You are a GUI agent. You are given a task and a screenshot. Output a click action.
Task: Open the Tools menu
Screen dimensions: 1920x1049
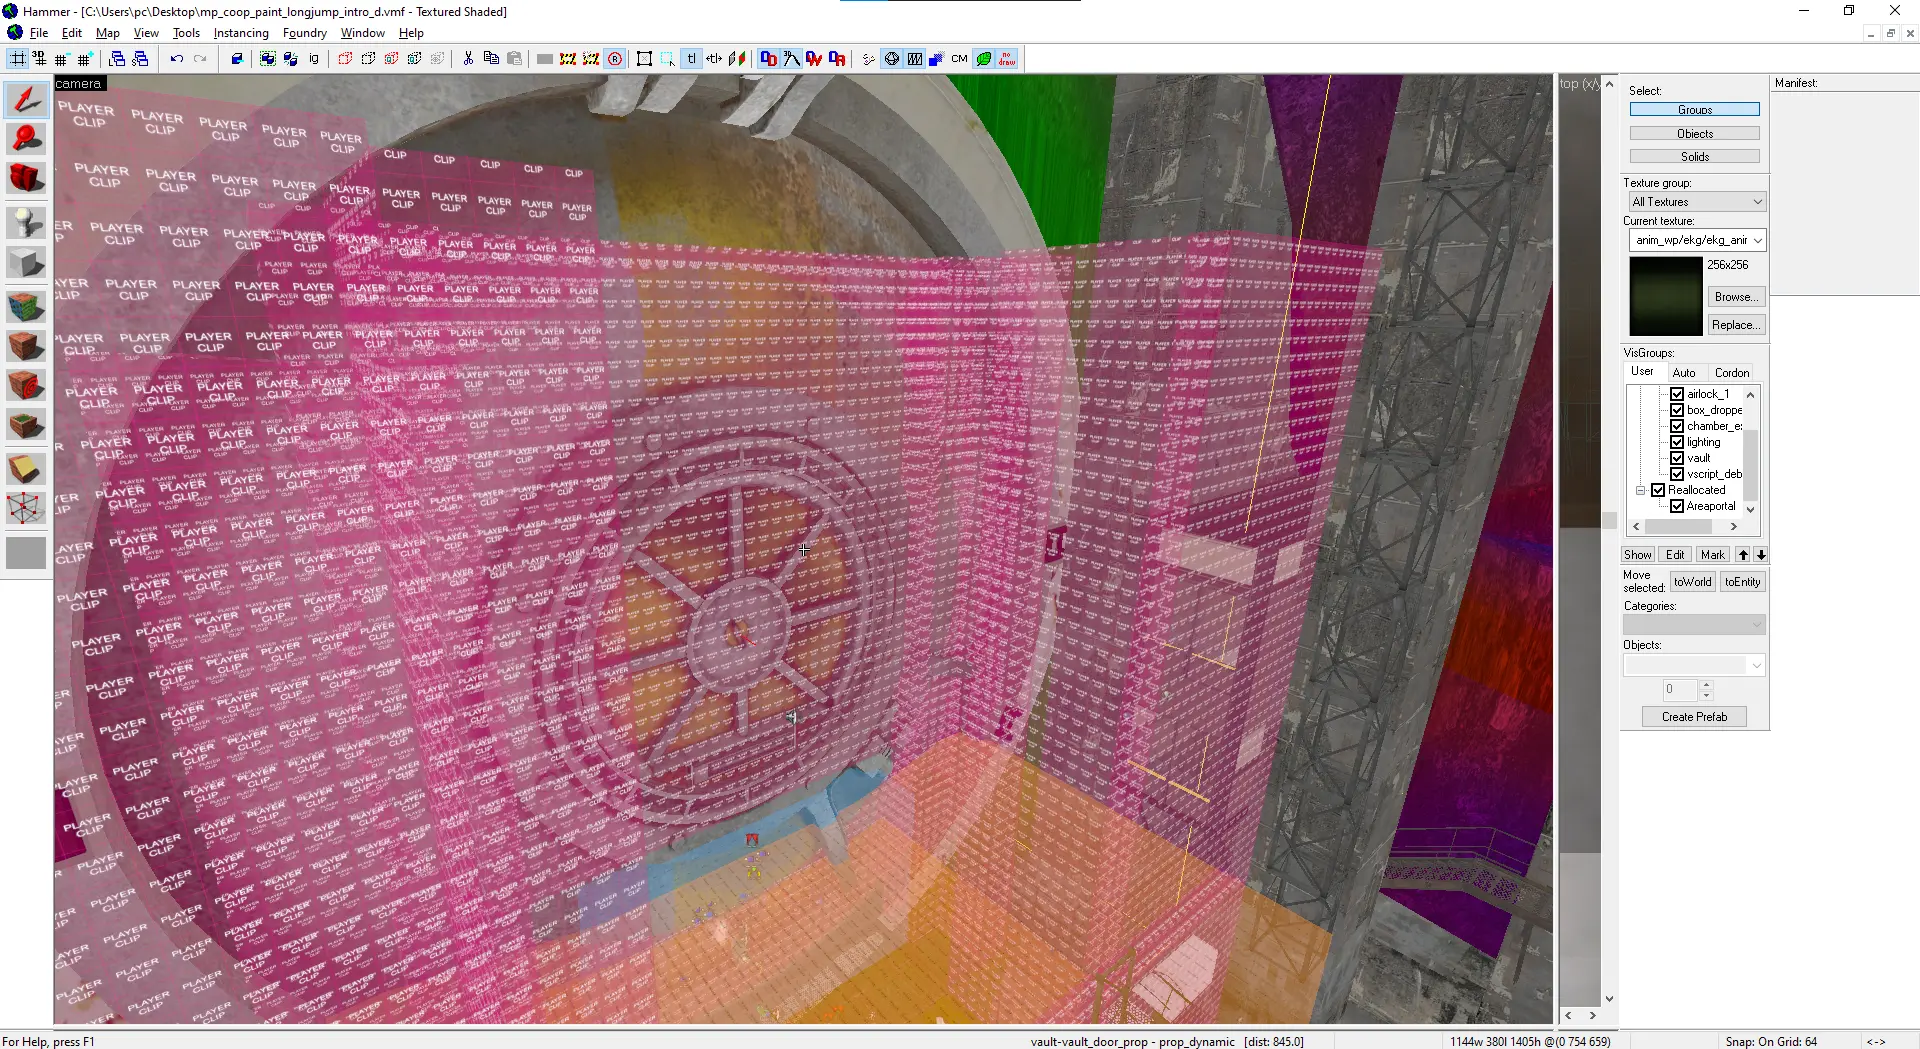186,33
